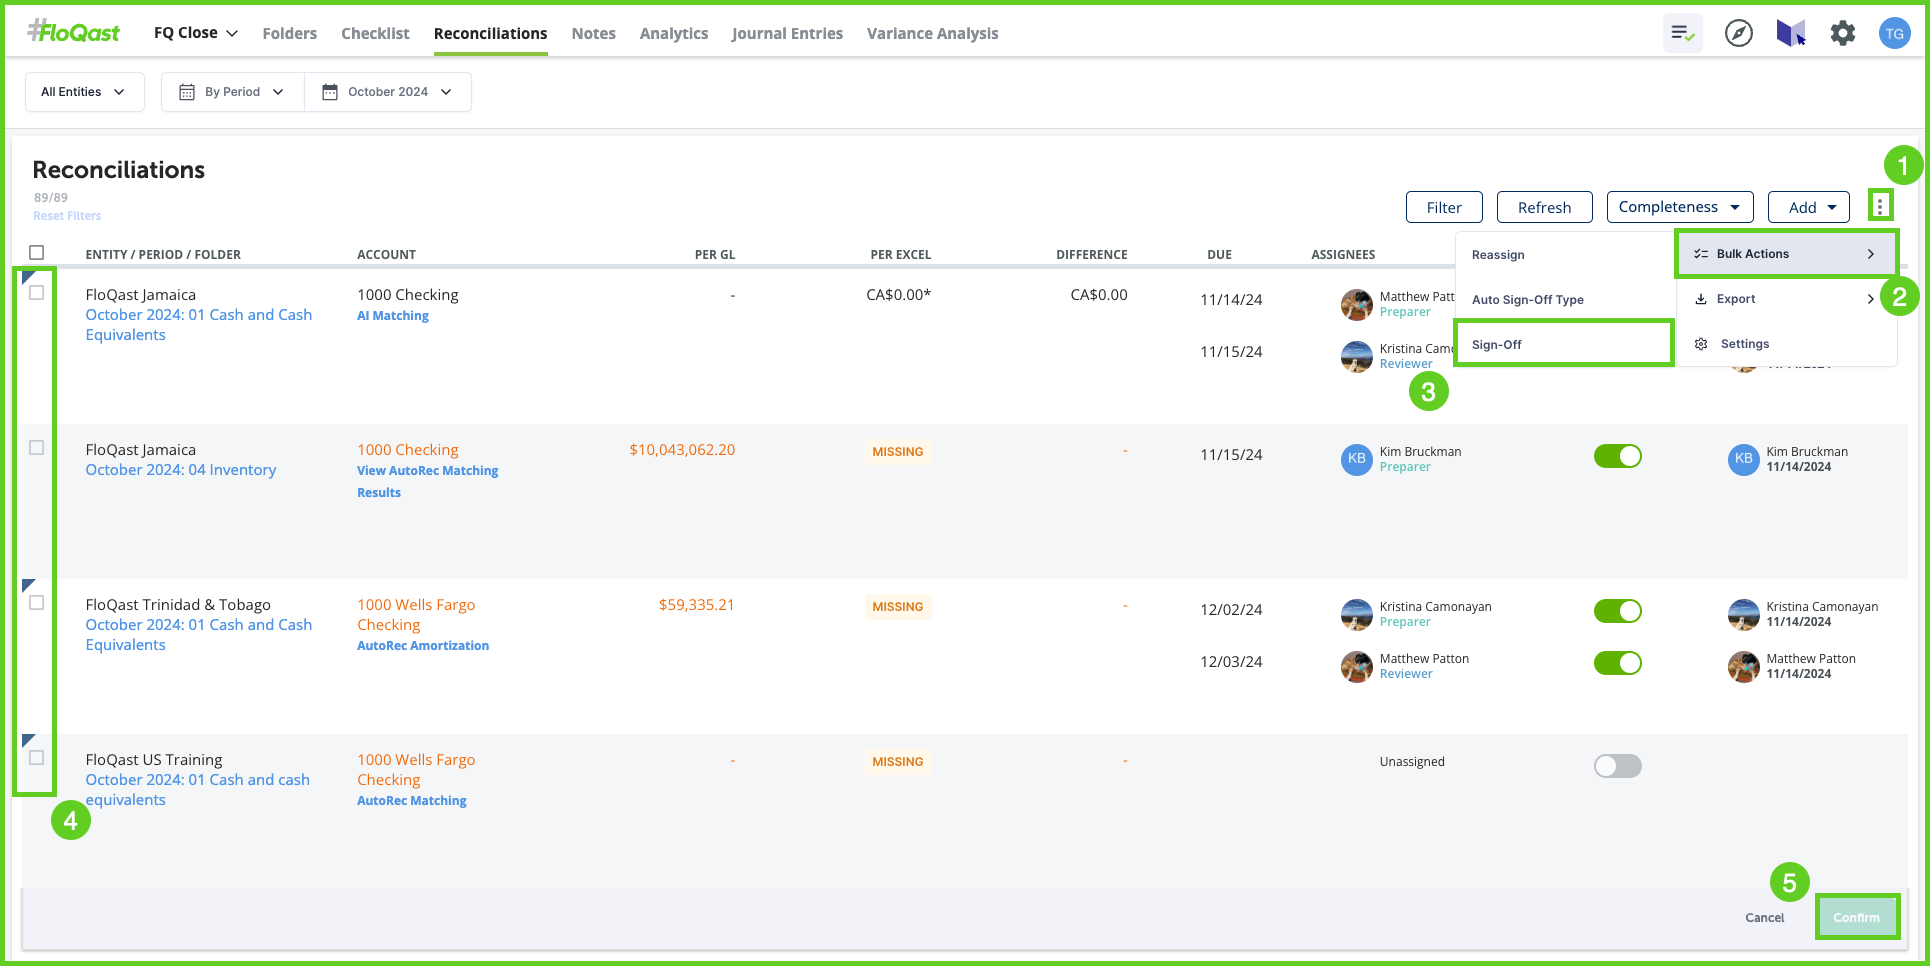Click the ACCOUNT column header

(387, 255)
